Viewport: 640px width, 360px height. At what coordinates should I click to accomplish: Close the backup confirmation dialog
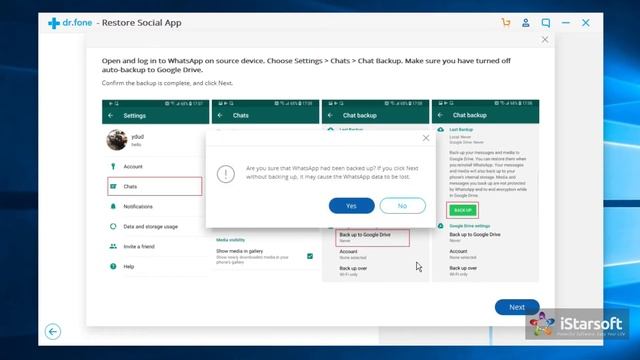pos(426,138)
